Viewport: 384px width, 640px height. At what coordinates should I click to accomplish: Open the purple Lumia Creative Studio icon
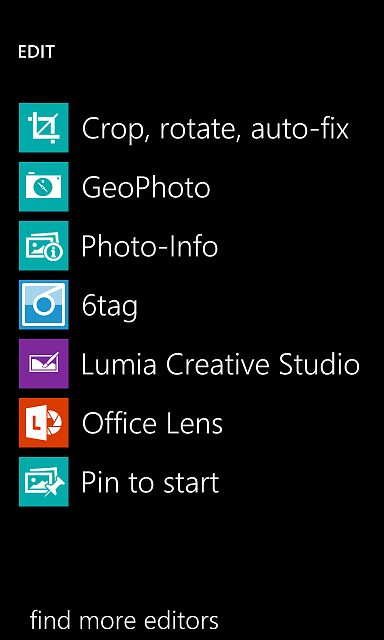[x=44, y=364]
